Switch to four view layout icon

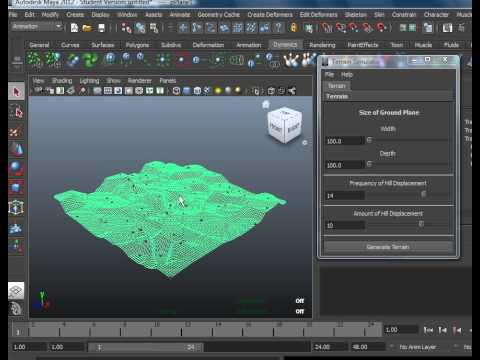16,309
